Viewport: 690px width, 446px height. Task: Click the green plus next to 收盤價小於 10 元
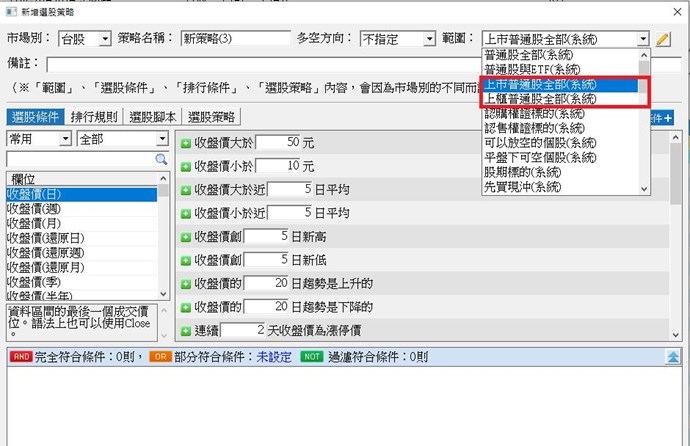pyautogui.click(x=186, y=166)
